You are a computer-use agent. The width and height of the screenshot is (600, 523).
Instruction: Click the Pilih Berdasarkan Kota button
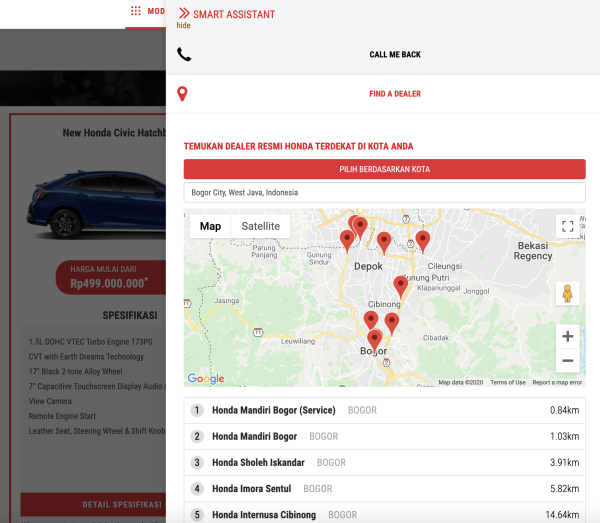pos(385,169)
